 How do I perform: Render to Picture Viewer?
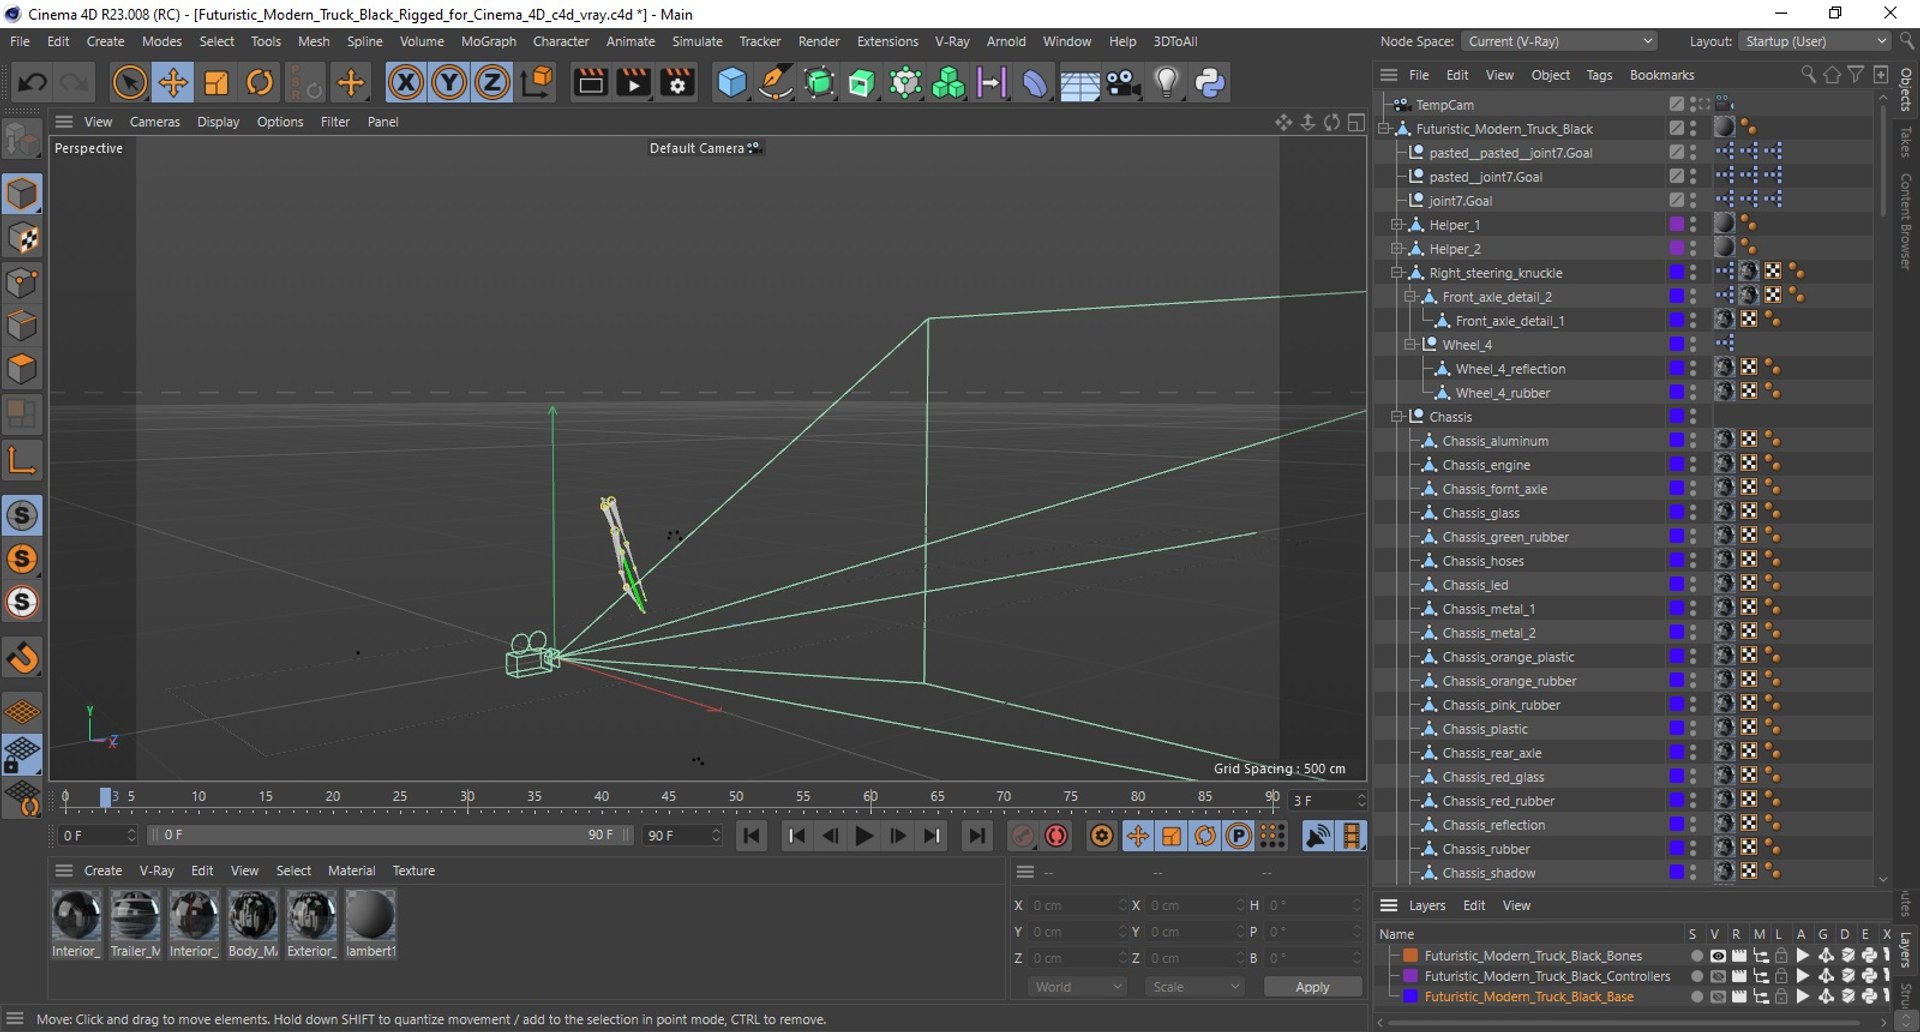(634, 82)
